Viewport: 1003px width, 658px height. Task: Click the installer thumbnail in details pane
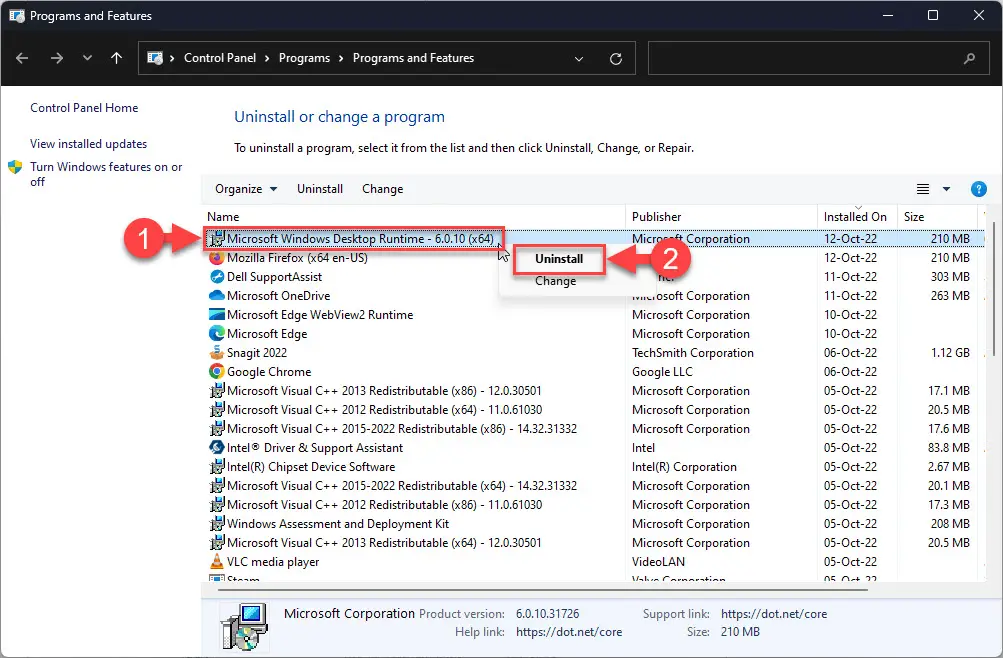click(x=244, y=626)
